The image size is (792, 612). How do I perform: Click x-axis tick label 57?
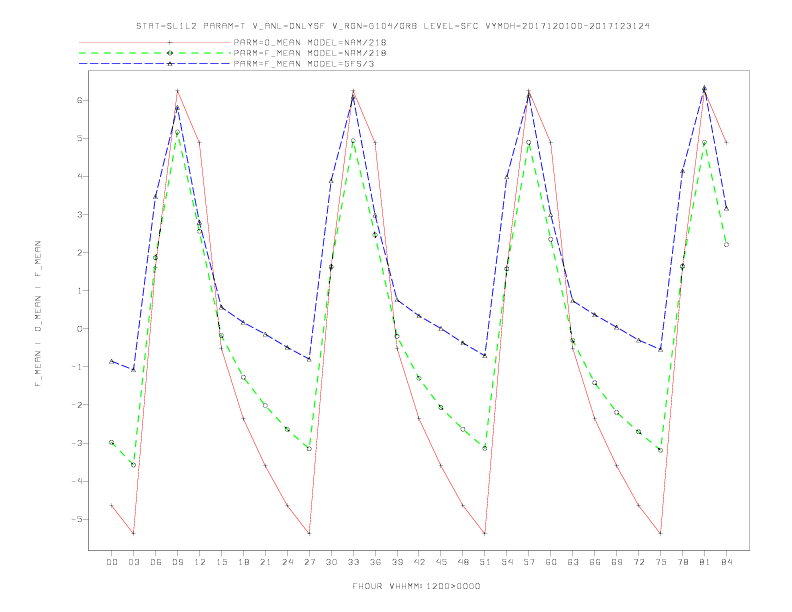tap(529, 562)
